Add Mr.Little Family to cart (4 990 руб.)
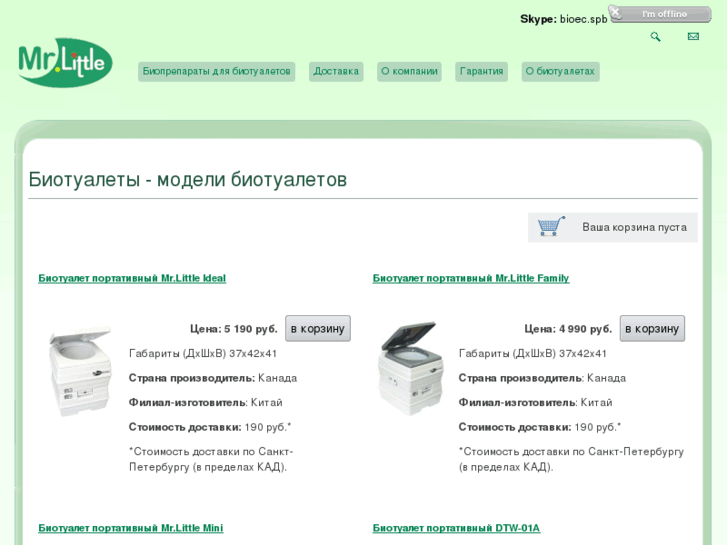This screenshot has width=727, height=545. point(652,329)
